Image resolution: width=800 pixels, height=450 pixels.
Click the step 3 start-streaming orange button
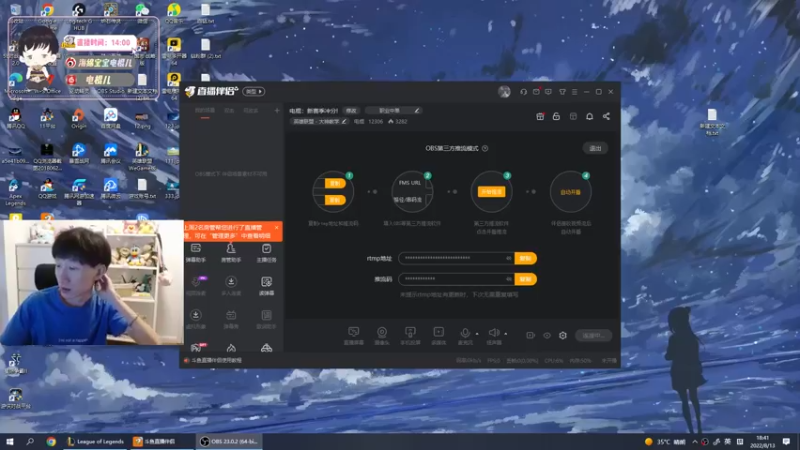point(491,192)
